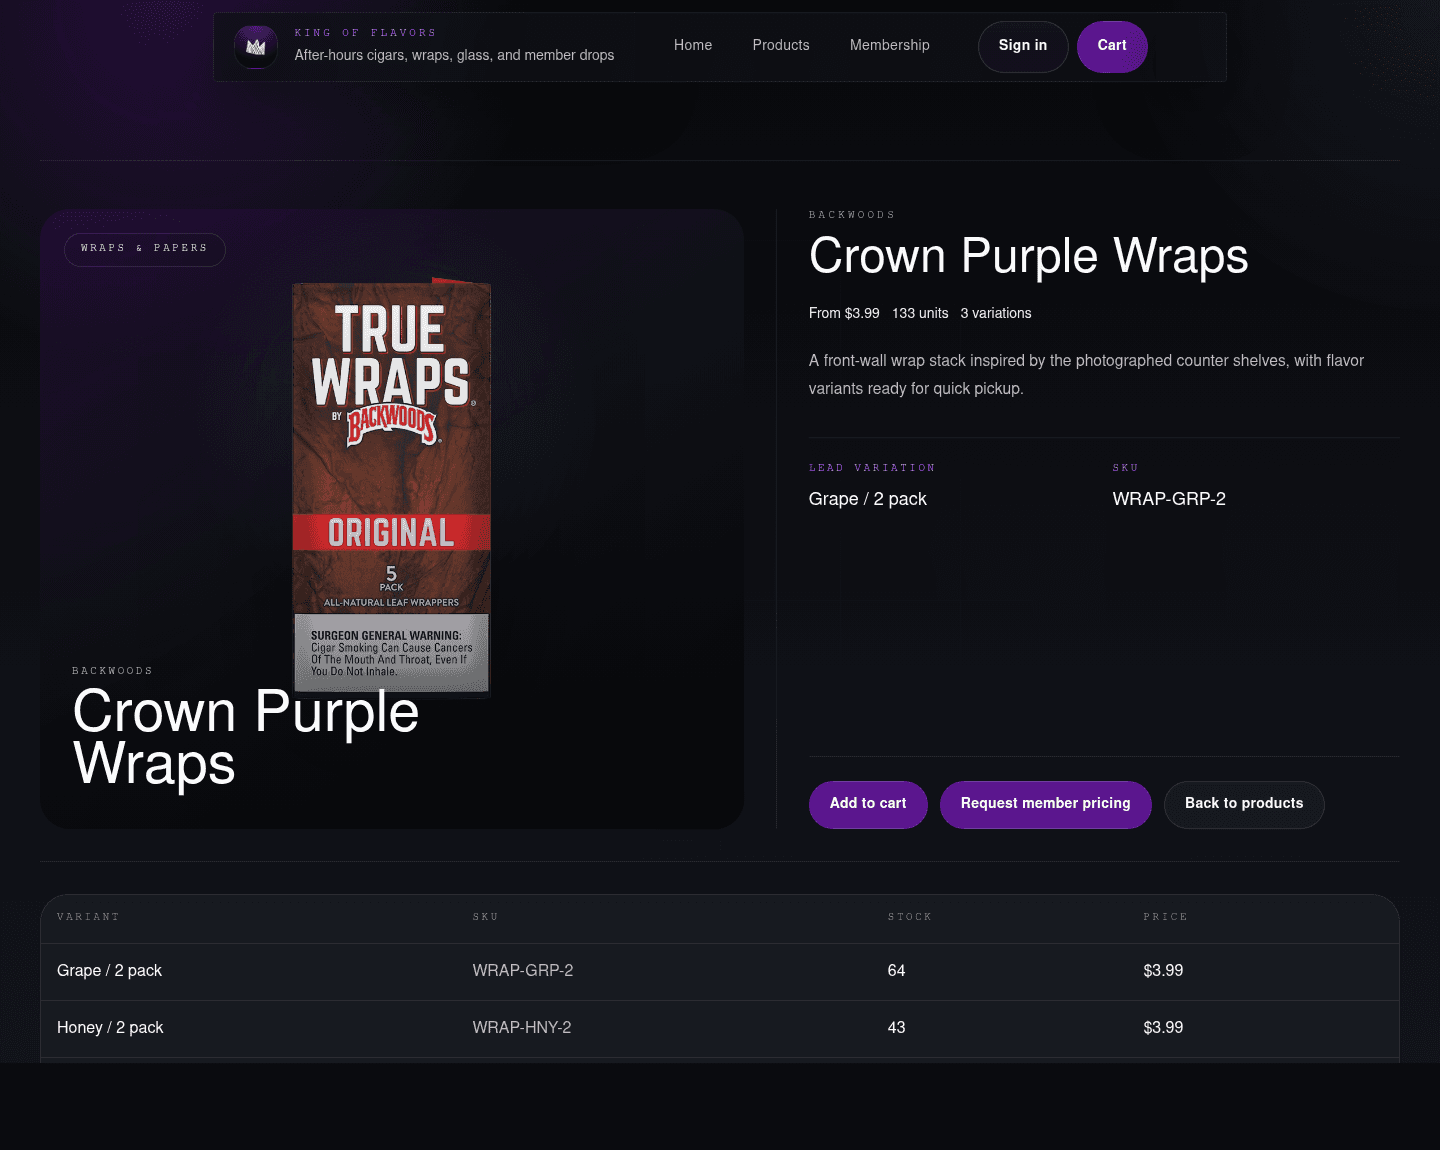
Task: Click SKU WRAP-HNY-2 in the table
Action: point(522,1028)
